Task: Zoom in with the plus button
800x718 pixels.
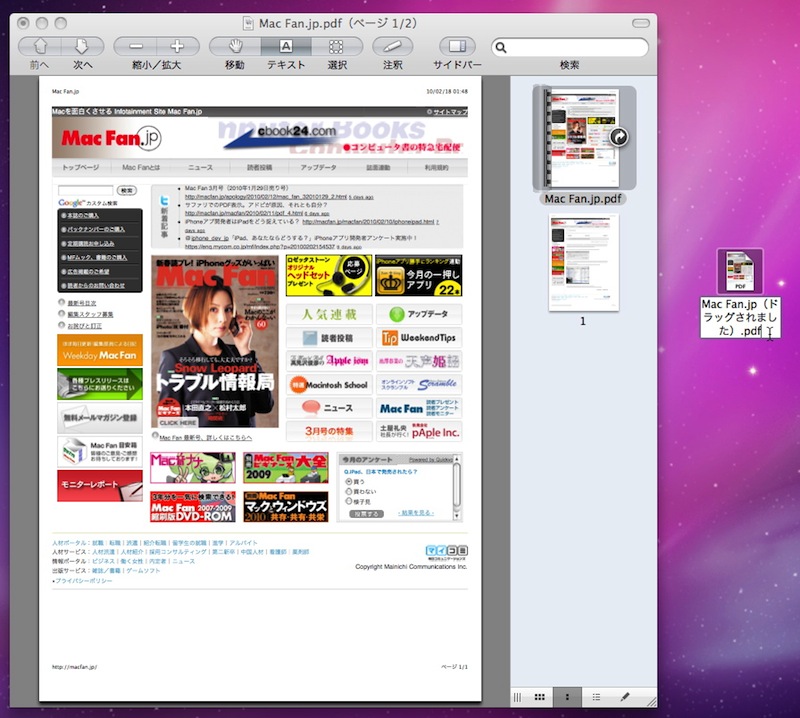Action: [178, 46]
